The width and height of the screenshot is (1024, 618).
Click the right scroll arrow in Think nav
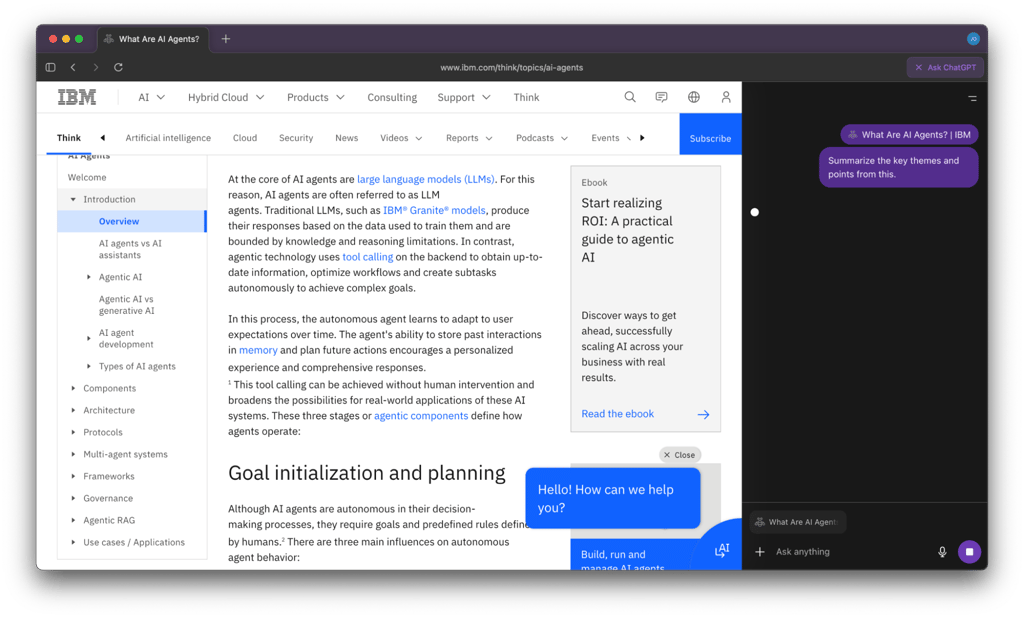point(642,138)
